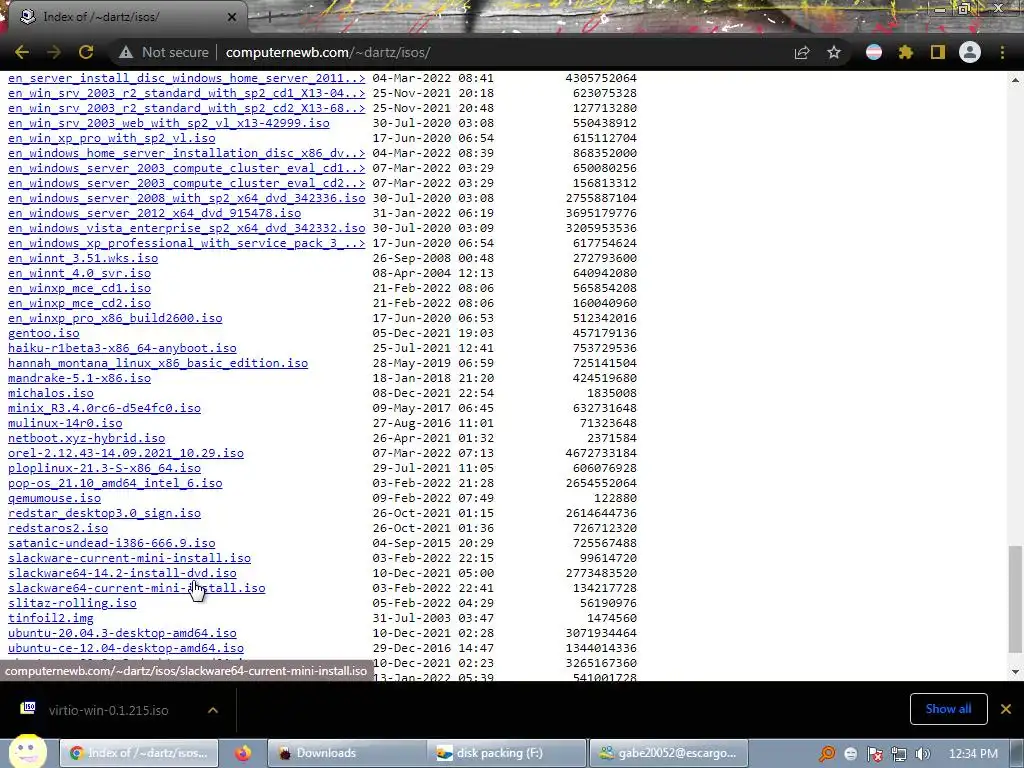Viewport: 1024px width, 768px height.
Task: Click the vertical scrollbar thumb
Action: (1015, 598)
